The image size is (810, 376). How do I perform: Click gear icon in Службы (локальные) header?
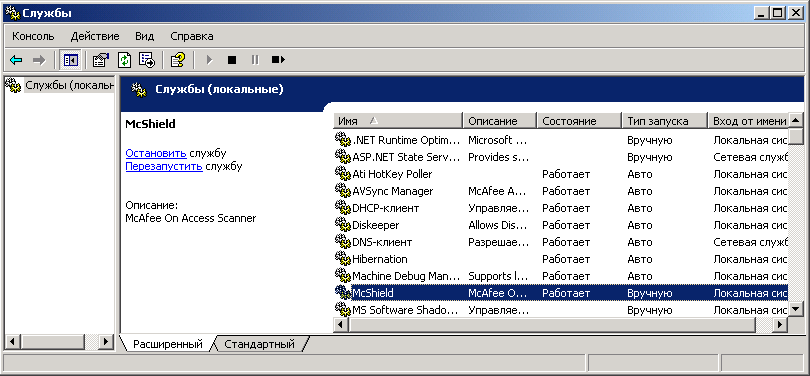139,90
